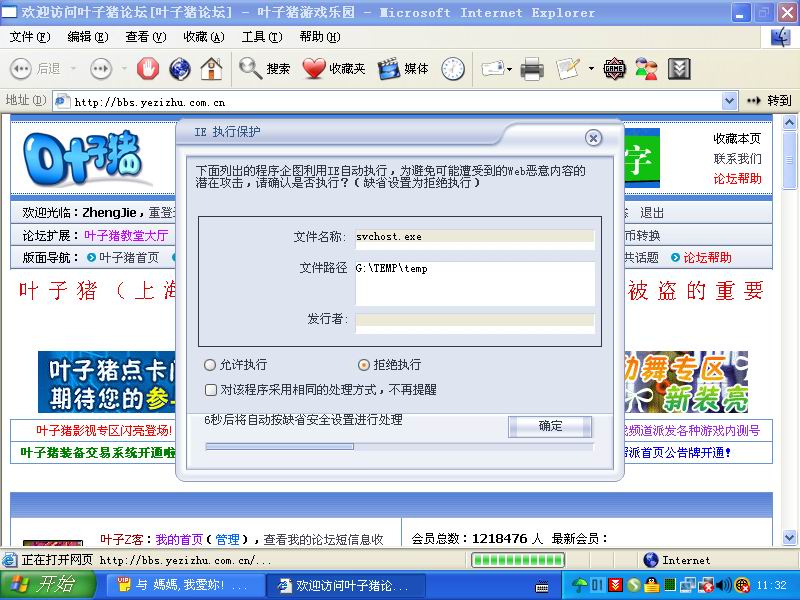800x600 pixels.
Task: Click the globe with red X tray icon
Action: (742, 585)
